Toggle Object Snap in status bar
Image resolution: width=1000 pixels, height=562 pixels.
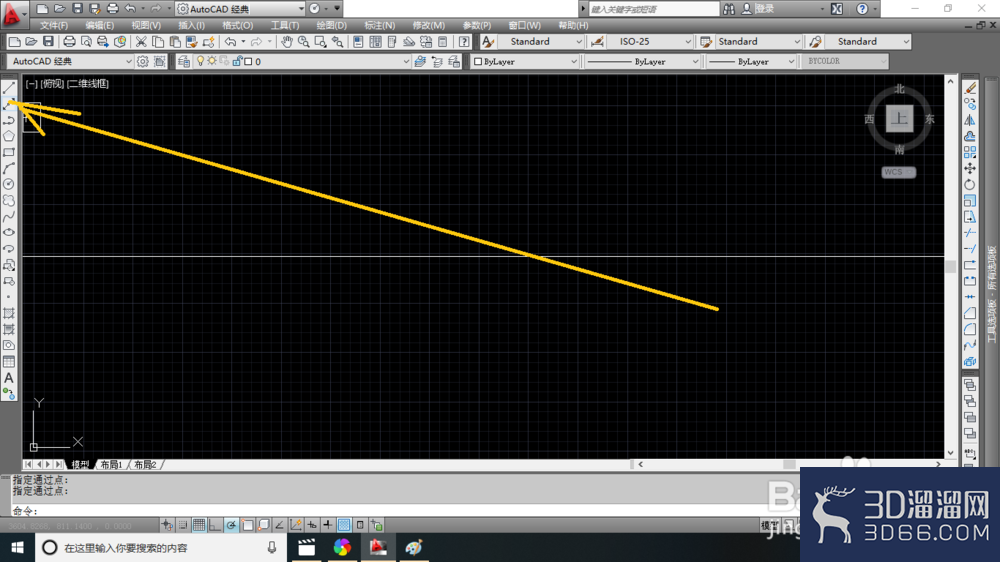(x=247, y=525)
